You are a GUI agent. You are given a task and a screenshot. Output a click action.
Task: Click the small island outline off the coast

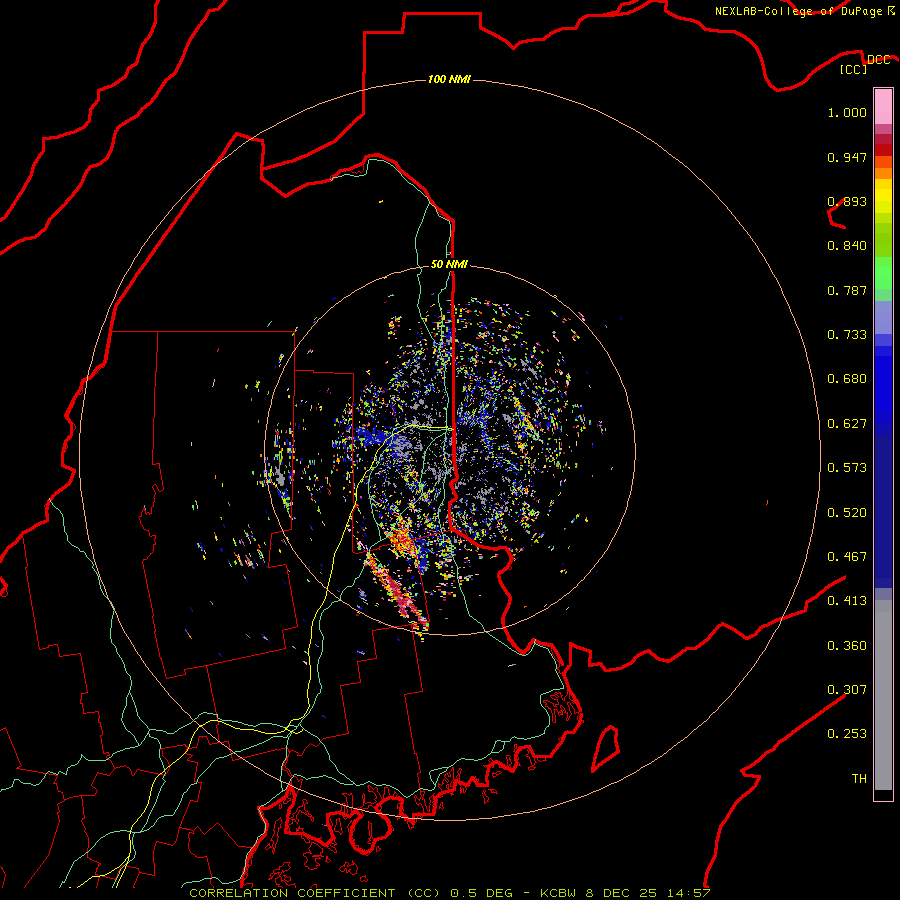pos(606,748)
